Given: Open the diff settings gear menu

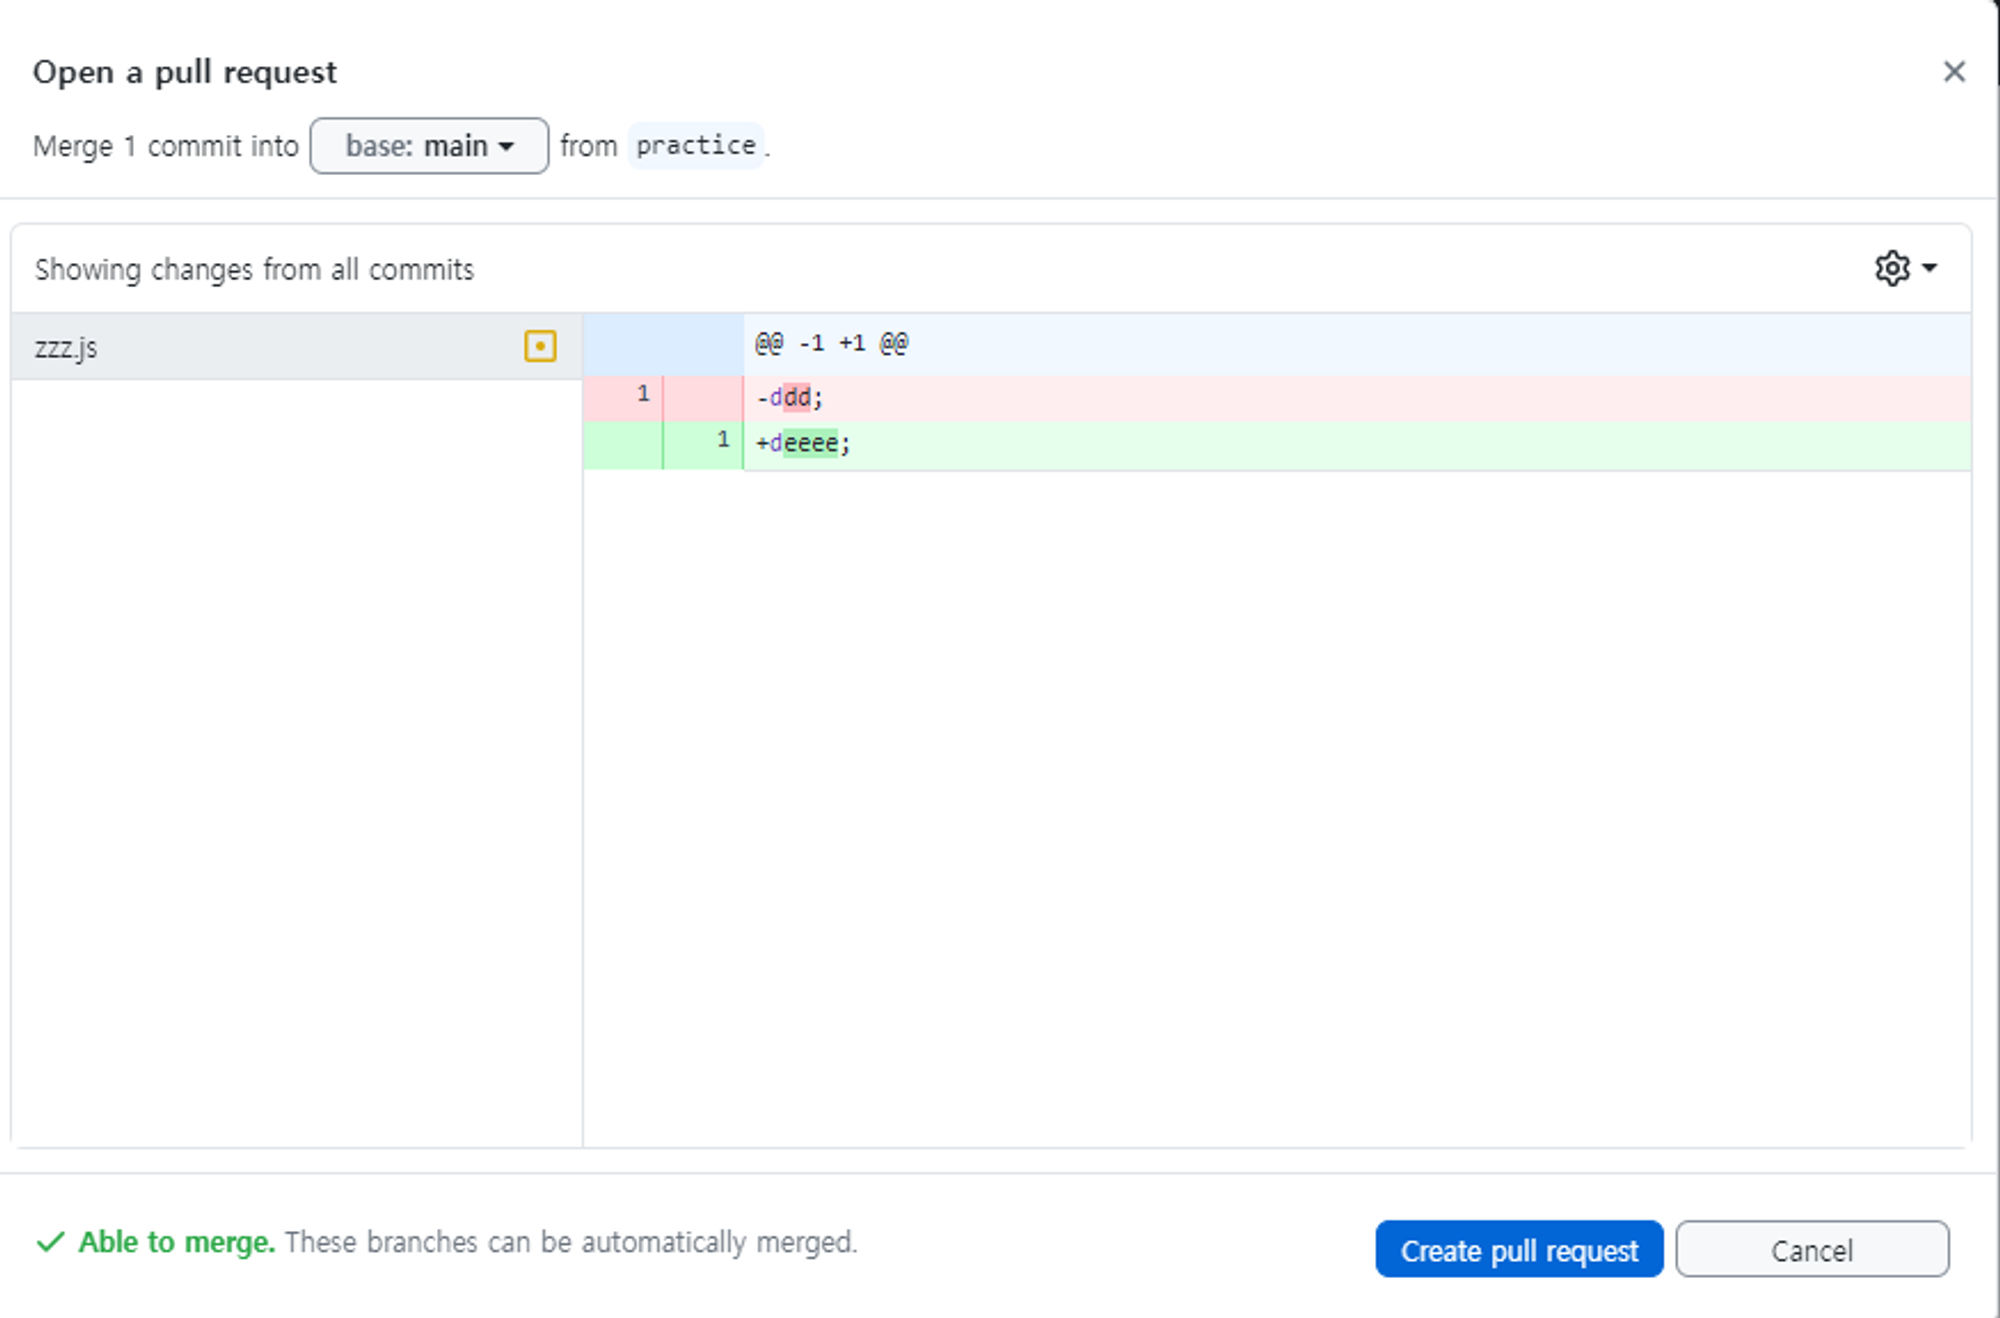Looking at the screenshot, I should tap(1906, 268).
